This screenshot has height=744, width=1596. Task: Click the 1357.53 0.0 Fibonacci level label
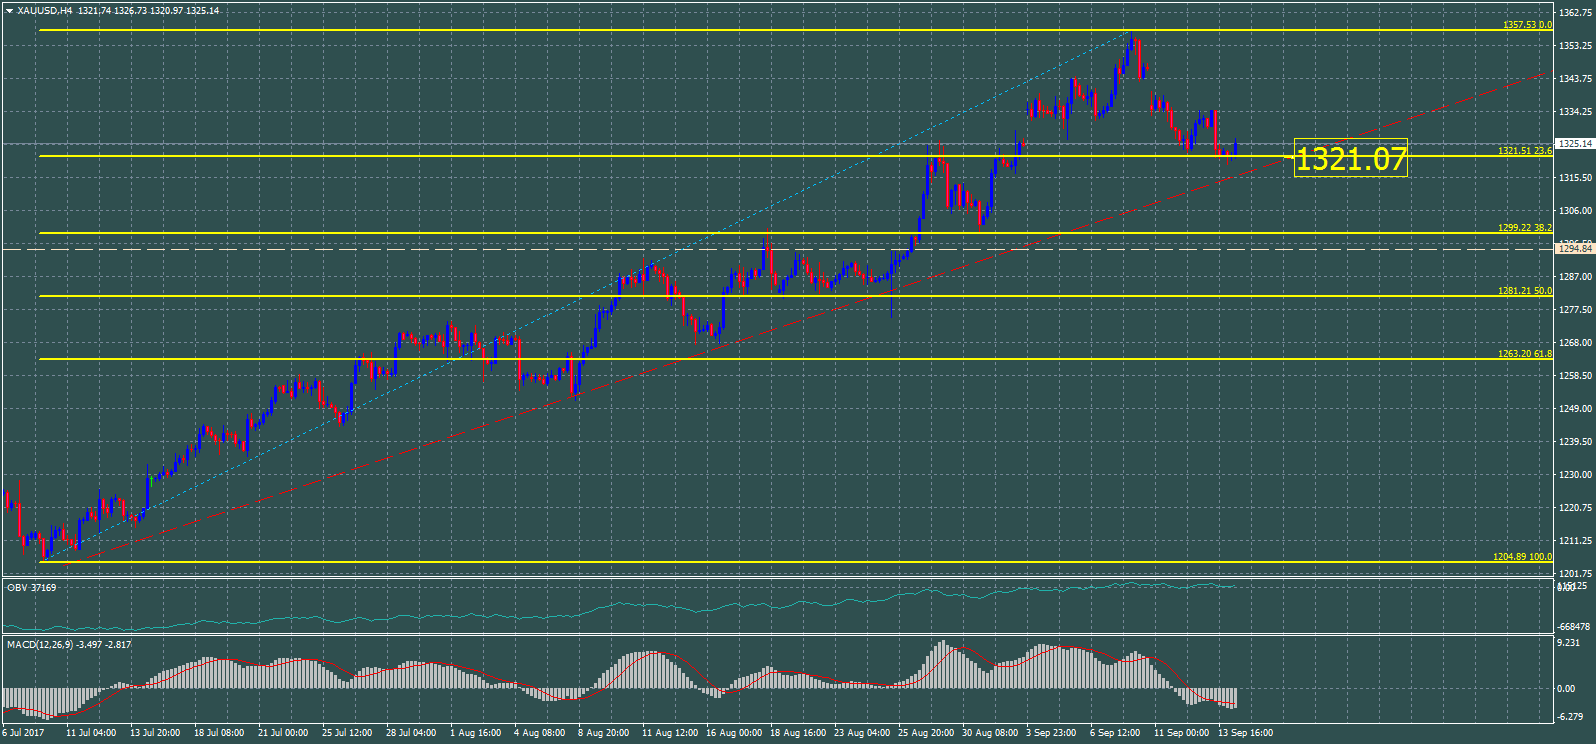(1526, 25)
